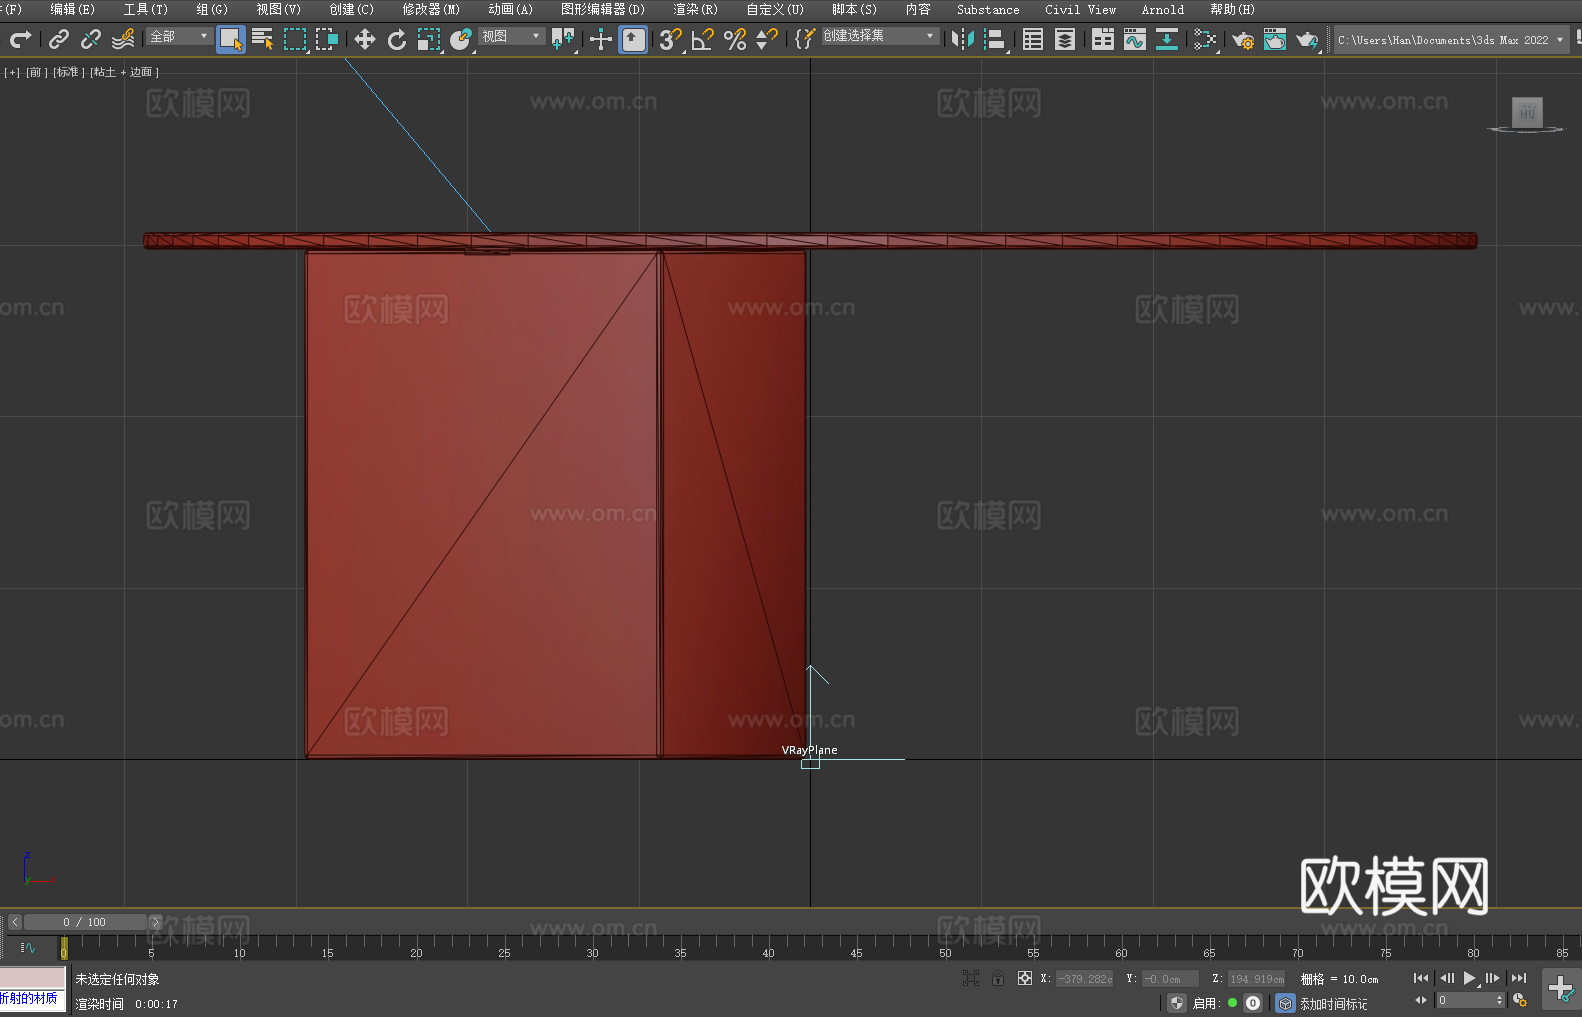1582x1017 pixels.
Task: Click the [+] viewport general menu label
Action: (12, 72)
